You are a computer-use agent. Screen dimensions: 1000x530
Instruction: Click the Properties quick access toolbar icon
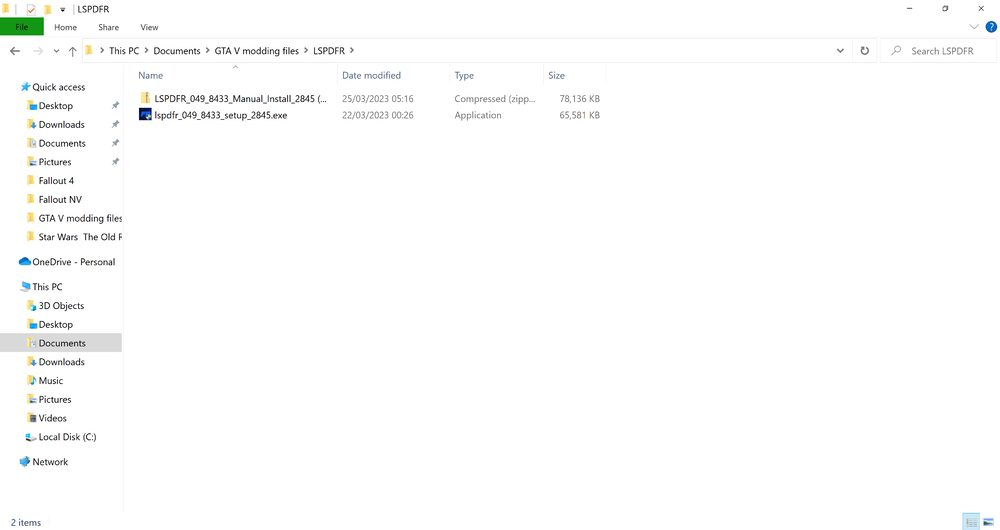click(31, 9)
